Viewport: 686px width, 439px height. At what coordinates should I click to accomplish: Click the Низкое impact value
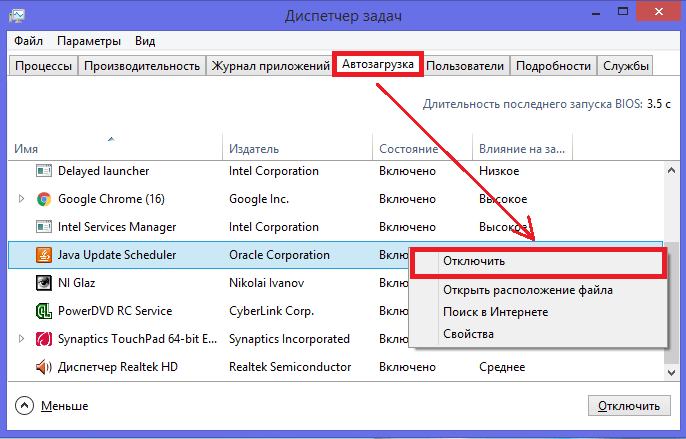tap(499, 171)
